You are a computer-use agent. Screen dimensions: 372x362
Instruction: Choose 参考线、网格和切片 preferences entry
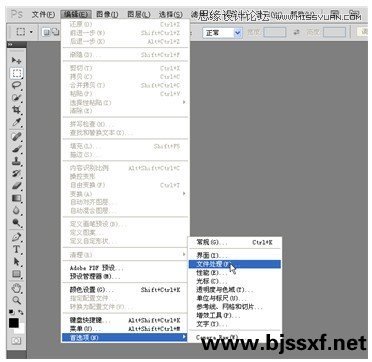pyautogui.click(x=235, y=307)
